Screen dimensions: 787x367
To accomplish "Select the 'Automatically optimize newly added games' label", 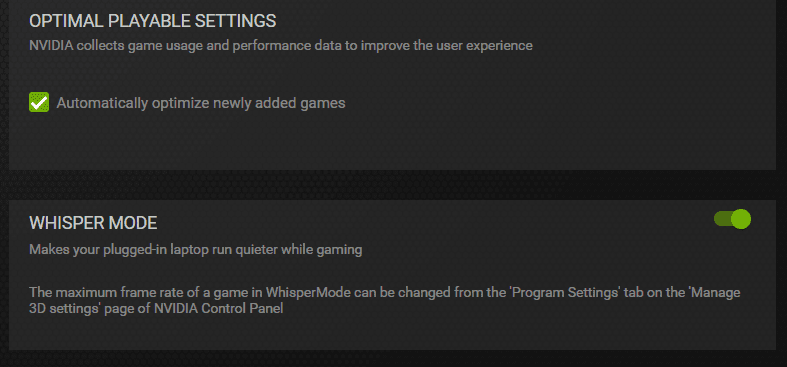I will tap(201, 103).
